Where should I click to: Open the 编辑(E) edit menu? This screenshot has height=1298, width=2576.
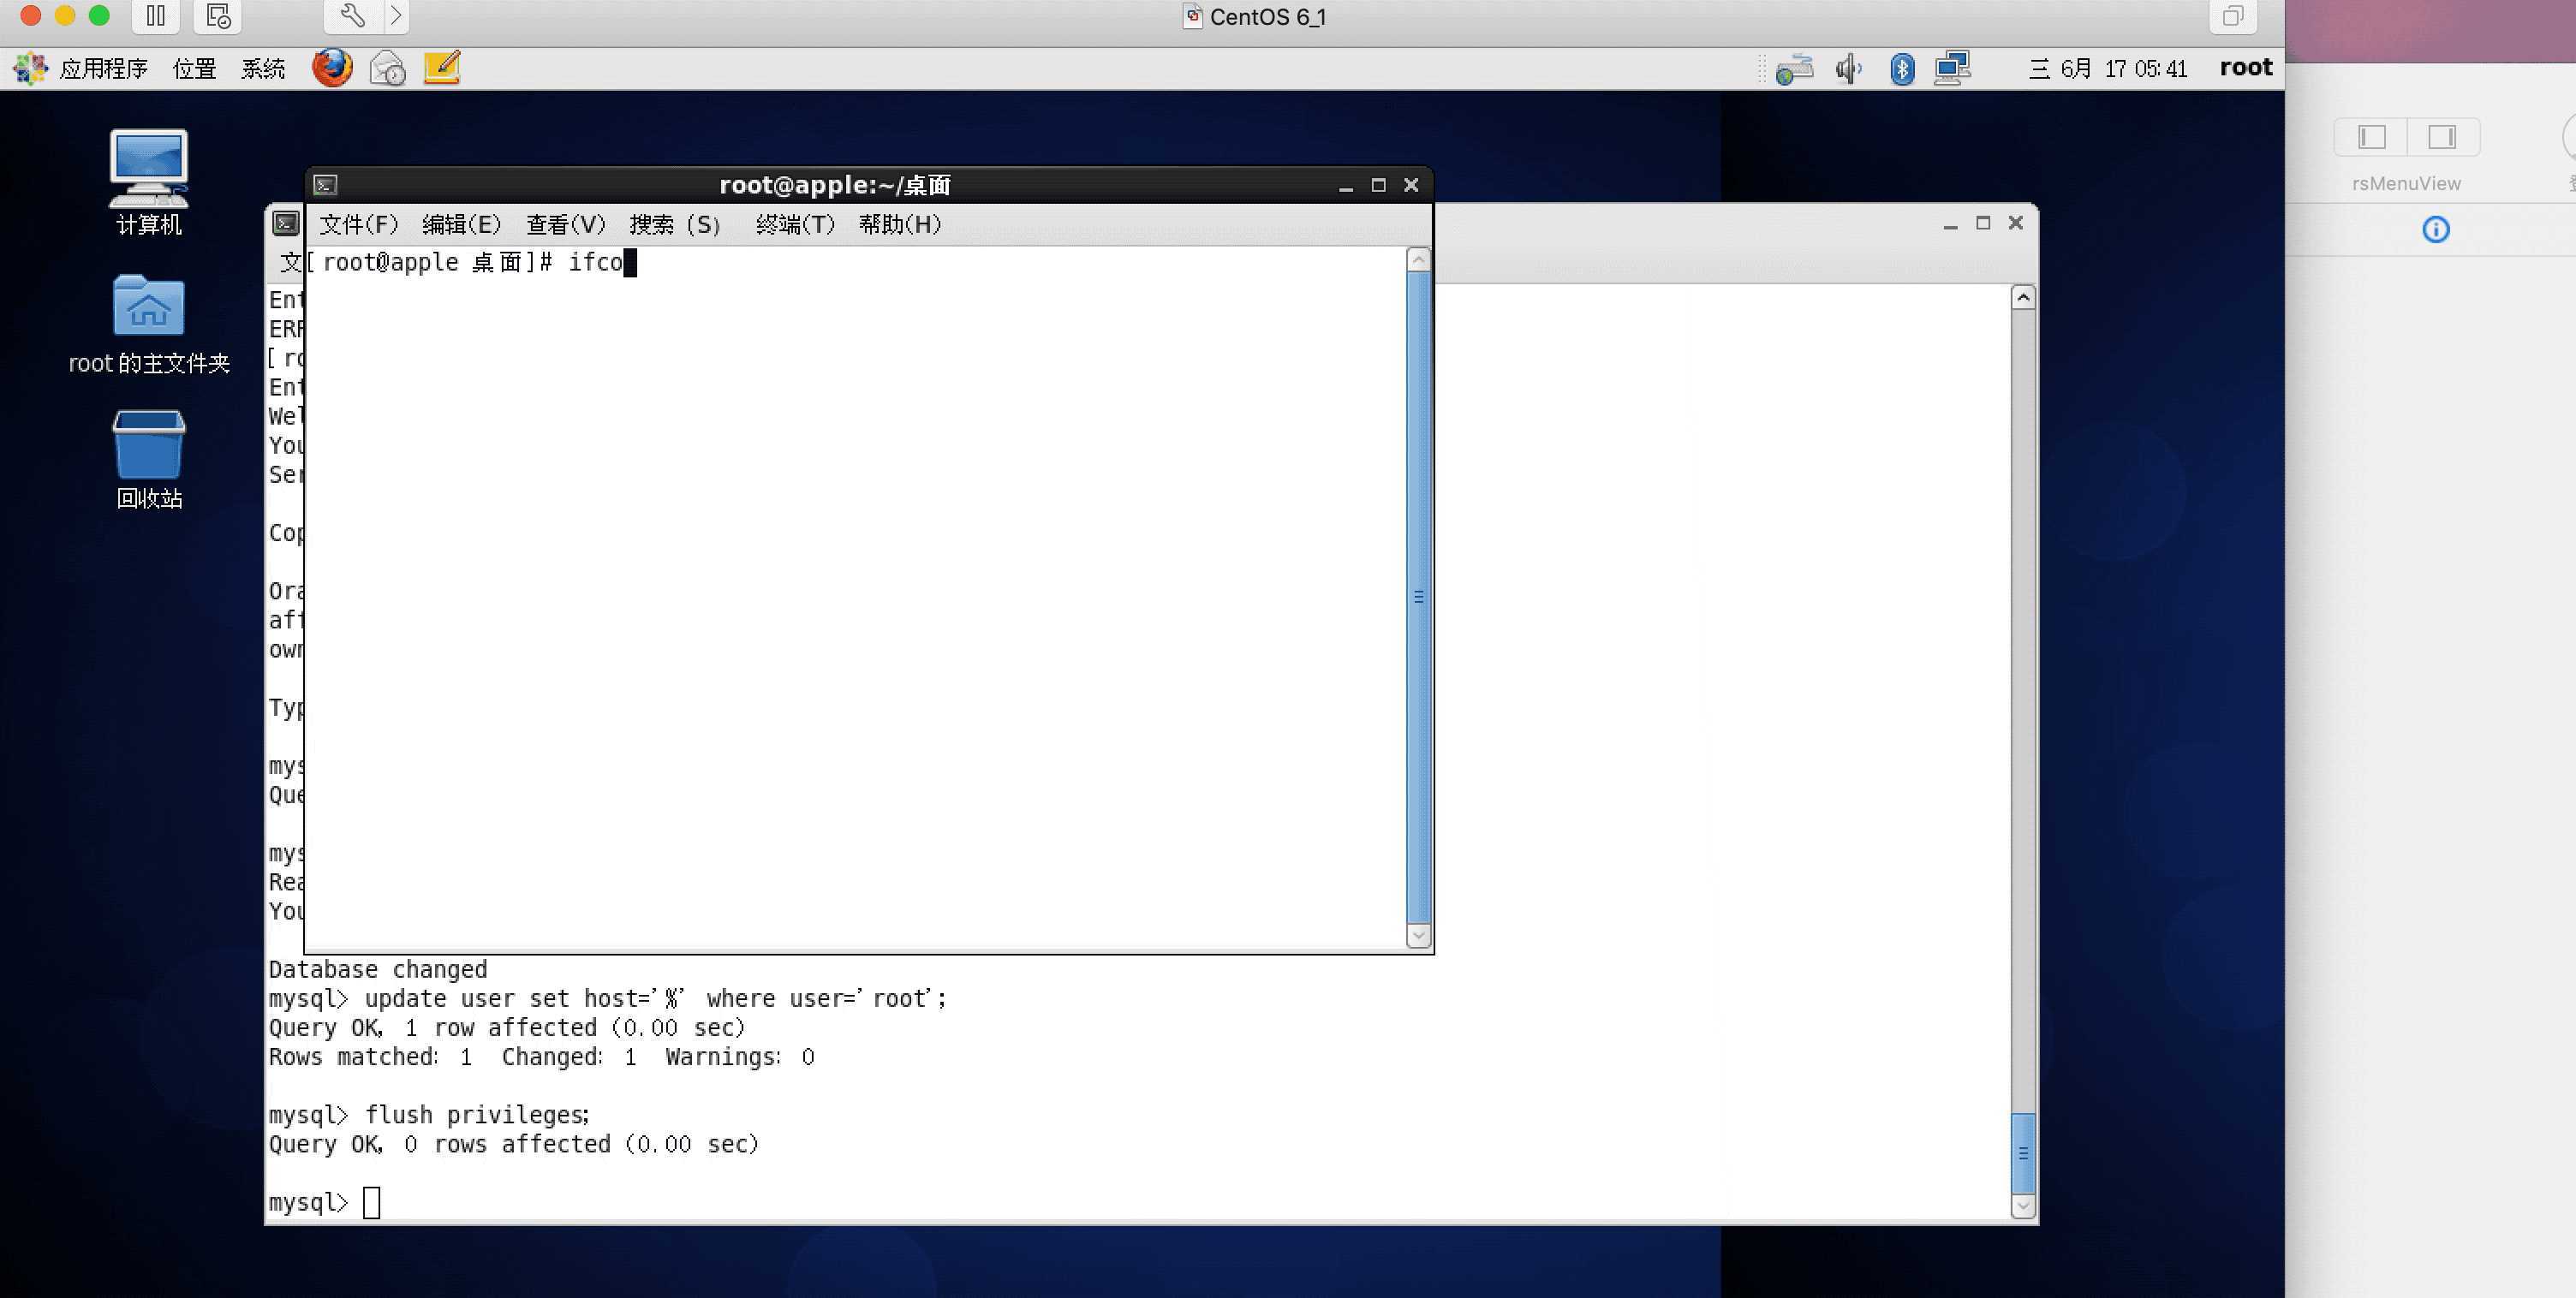pos(460,224)
